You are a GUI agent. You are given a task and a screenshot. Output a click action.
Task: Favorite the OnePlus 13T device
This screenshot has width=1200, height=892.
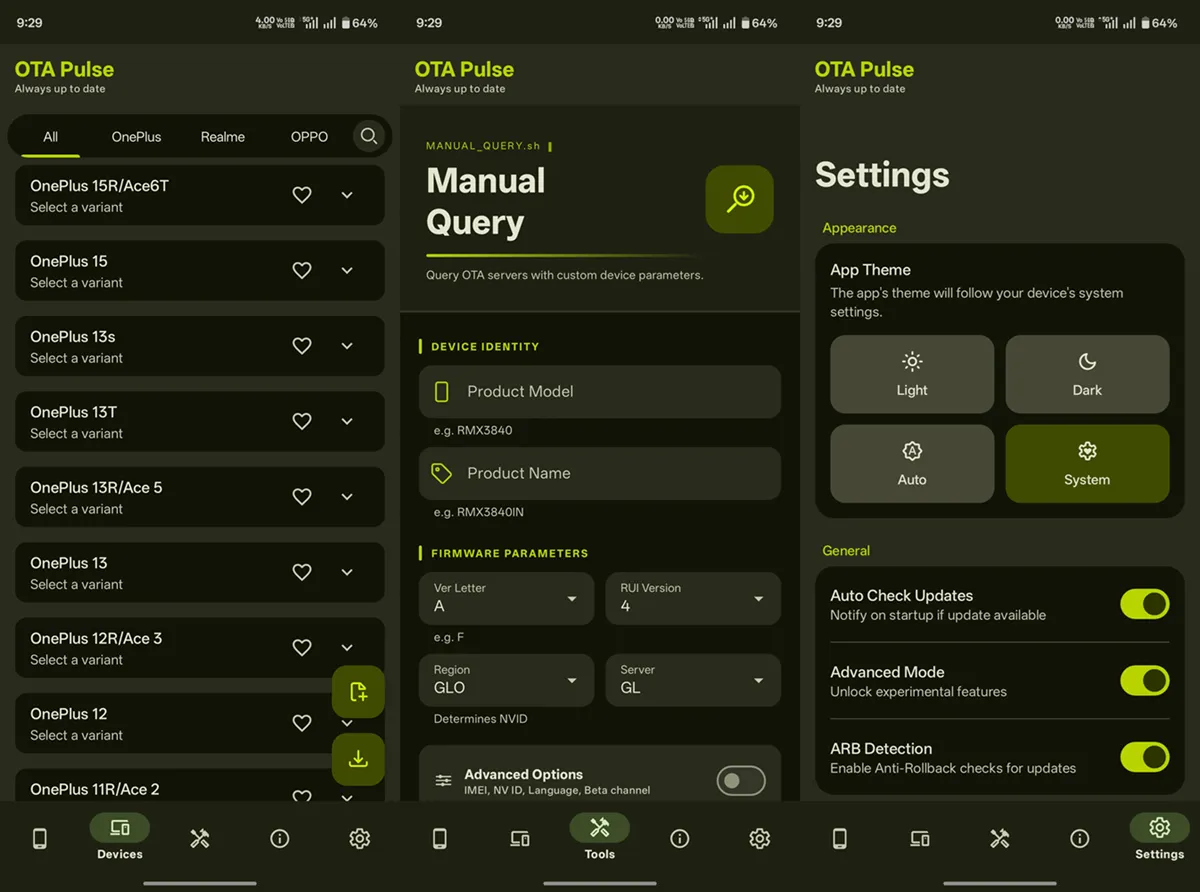click(x=302, y=421)
